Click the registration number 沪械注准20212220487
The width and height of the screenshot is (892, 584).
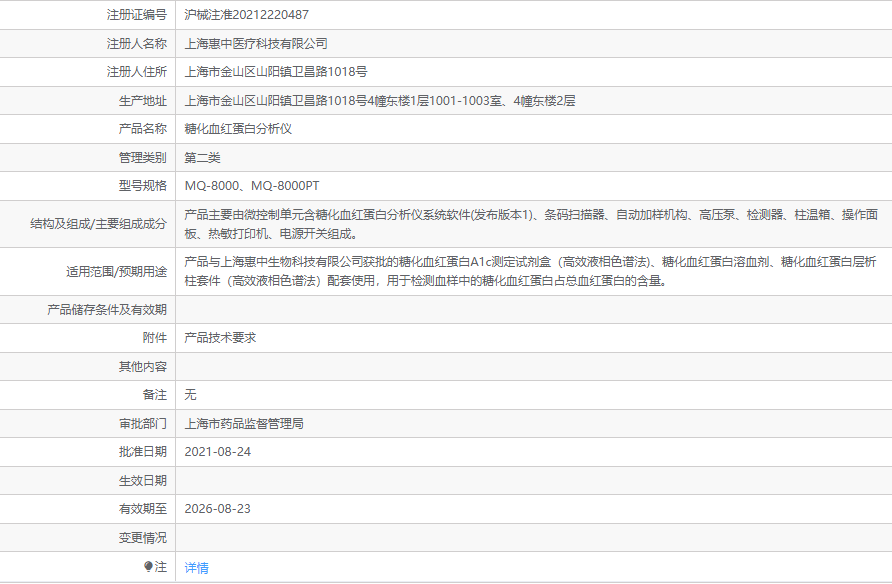pos(247,15)
